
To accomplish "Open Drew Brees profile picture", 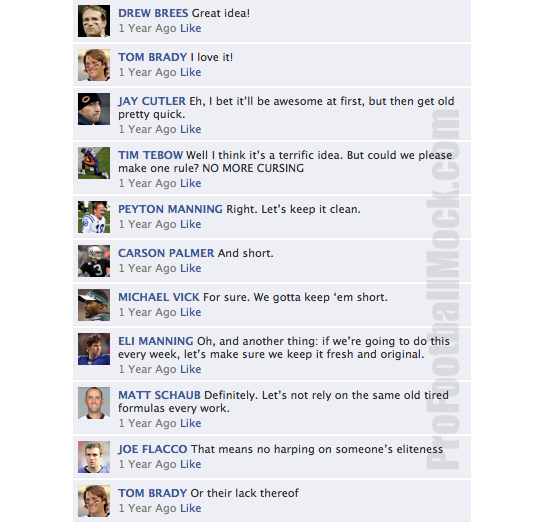I will (94, 21).
